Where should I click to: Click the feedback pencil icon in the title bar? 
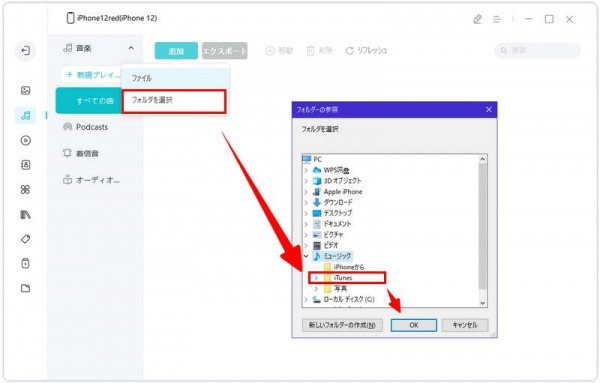477,19
